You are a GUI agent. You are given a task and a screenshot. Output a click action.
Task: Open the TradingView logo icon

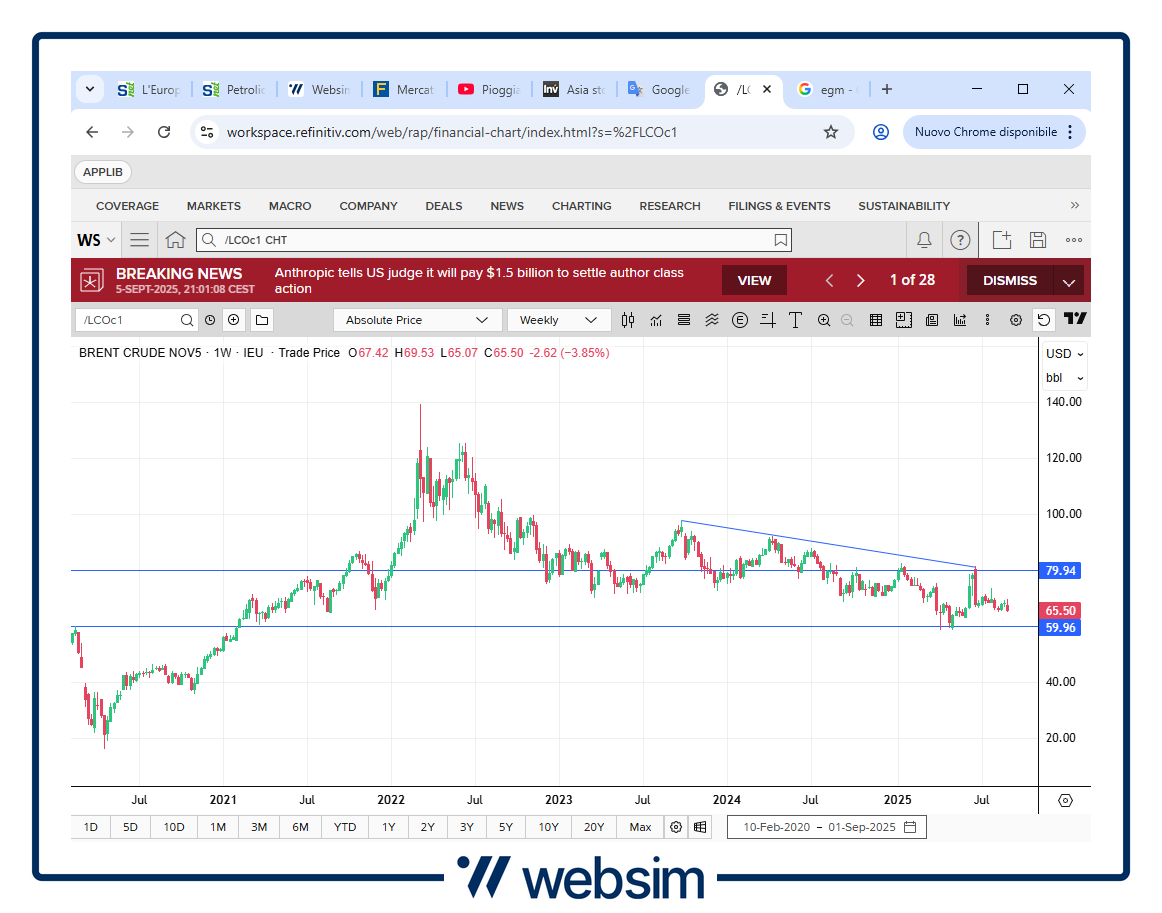1075,320
